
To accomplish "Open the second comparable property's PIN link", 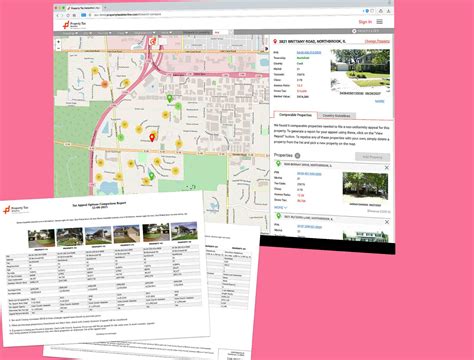I will (x=309, y=227).
